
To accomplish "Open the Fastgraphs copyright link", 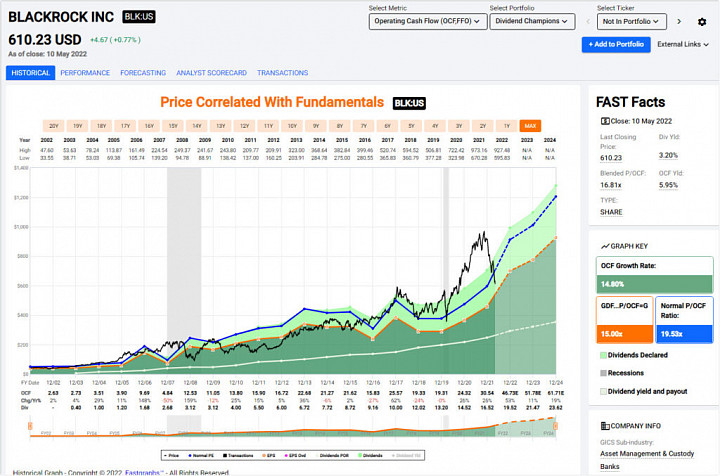I will 144,472.
